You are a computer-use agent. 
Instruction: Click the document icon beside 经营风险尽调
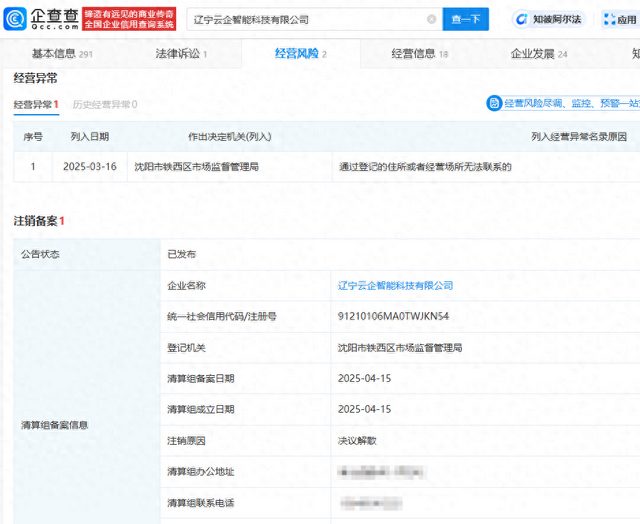point(494,103)
